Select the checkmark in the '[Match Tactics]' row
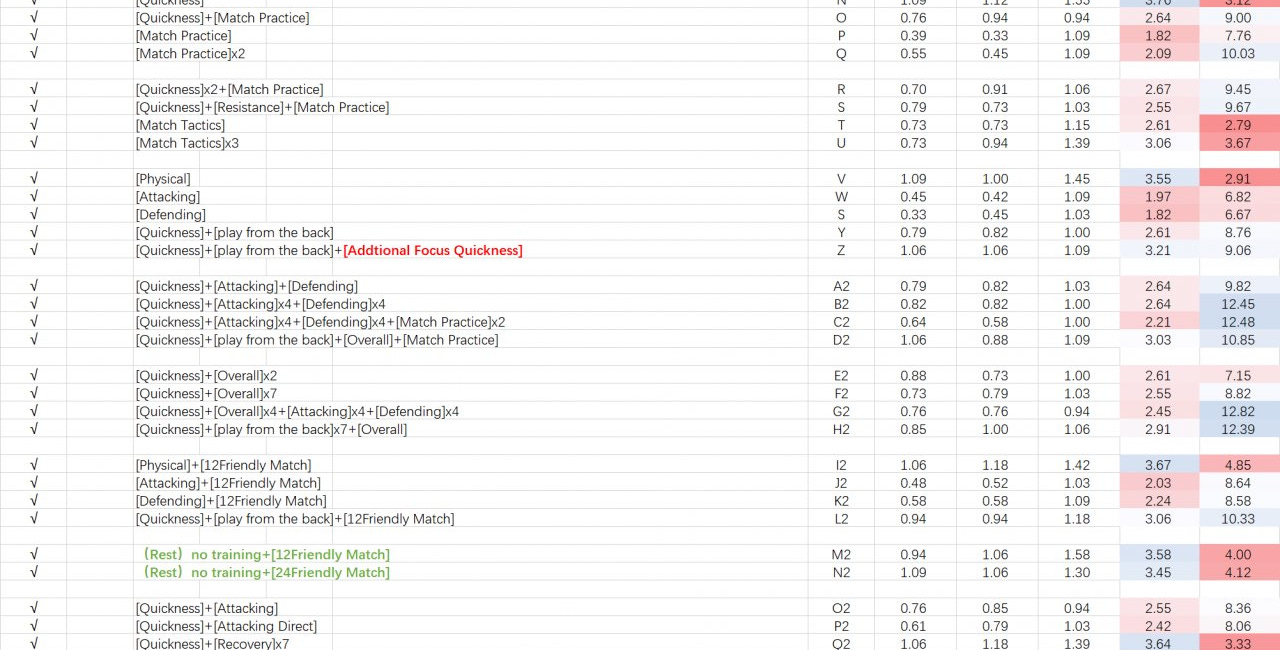The width and height of the screenshot is (1280, 650). (34, 125)
